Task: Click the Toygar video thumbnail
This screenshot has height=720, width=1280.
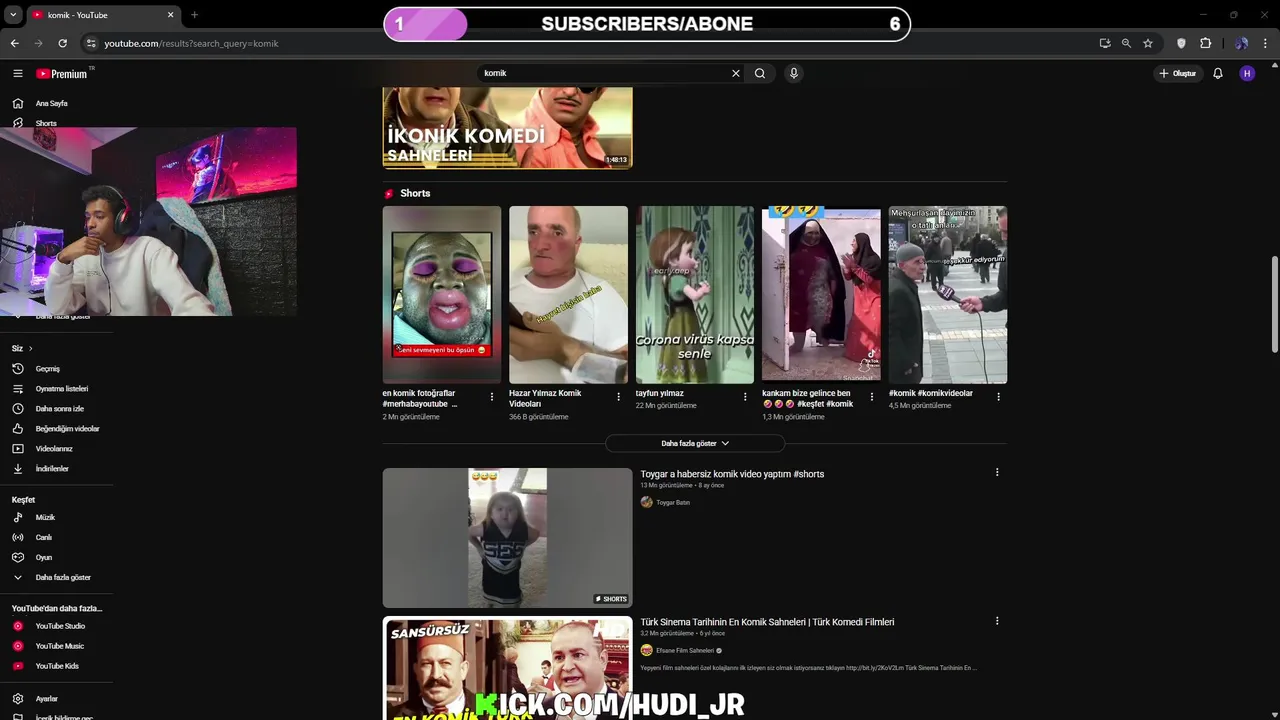Action: 508,538
